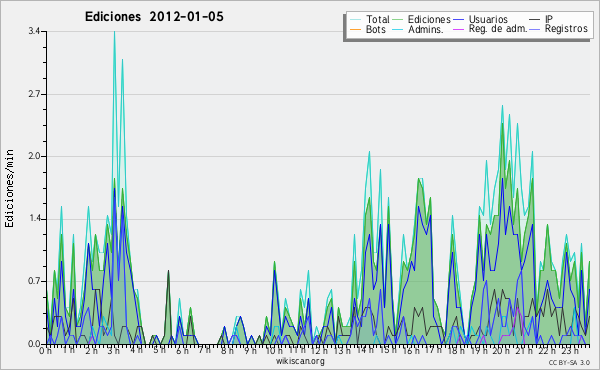Click the 'Admins.' legend label
Screen dimensions: 600x370
[426, 29]
